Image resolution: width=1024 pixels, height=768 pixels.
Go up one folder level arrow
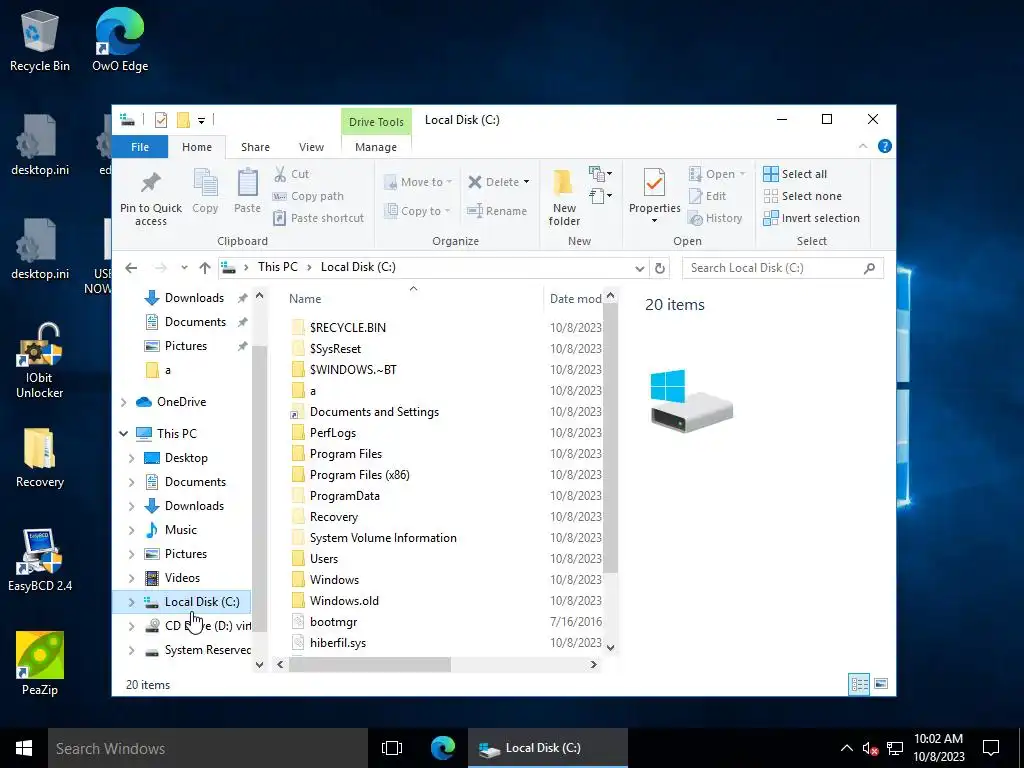[205, 268]
